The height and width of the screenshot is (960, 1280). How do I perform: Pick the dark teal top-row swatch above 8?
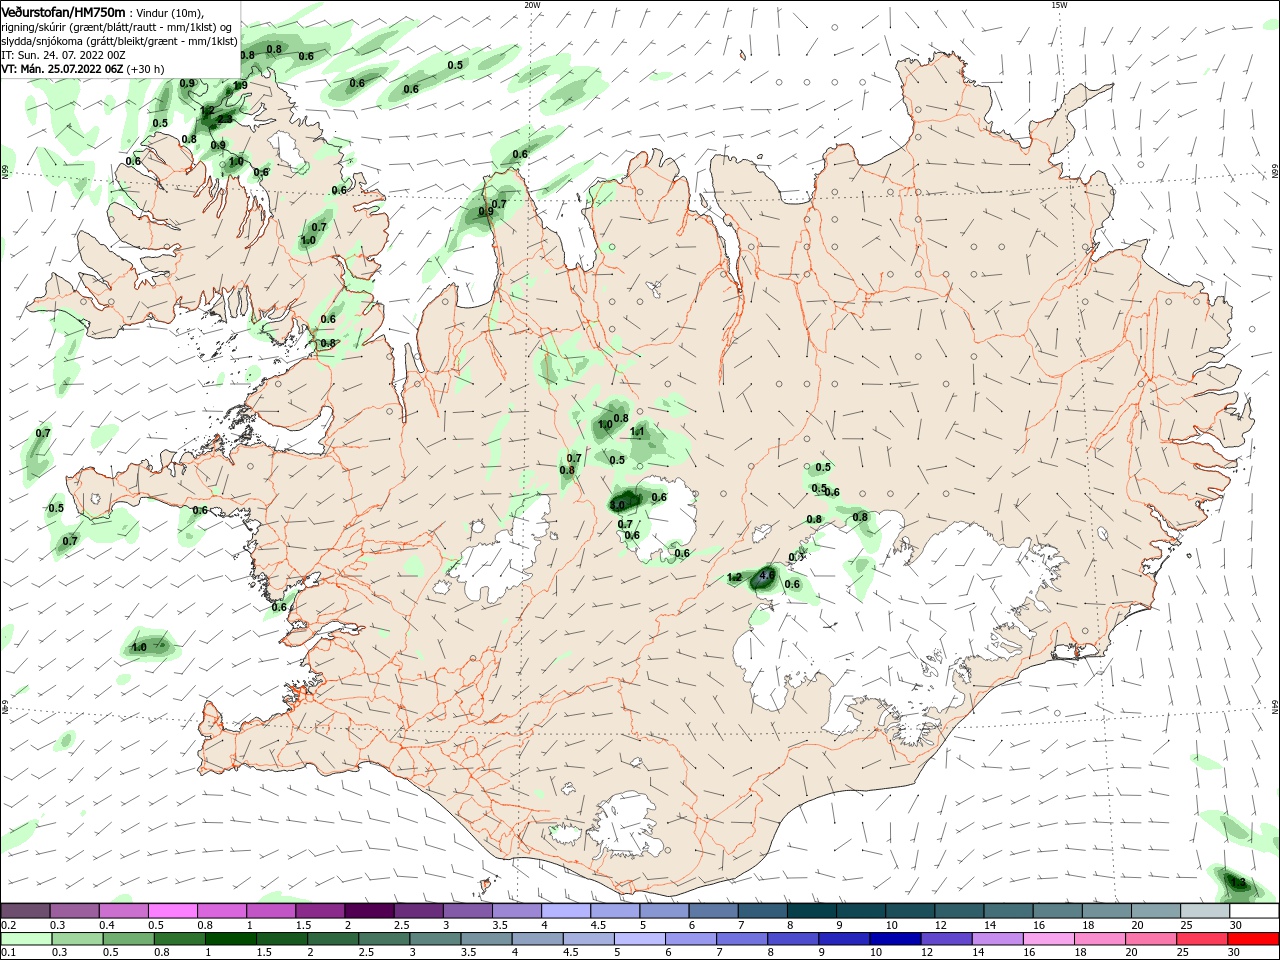pyautogui.click(x=811, y=911)
